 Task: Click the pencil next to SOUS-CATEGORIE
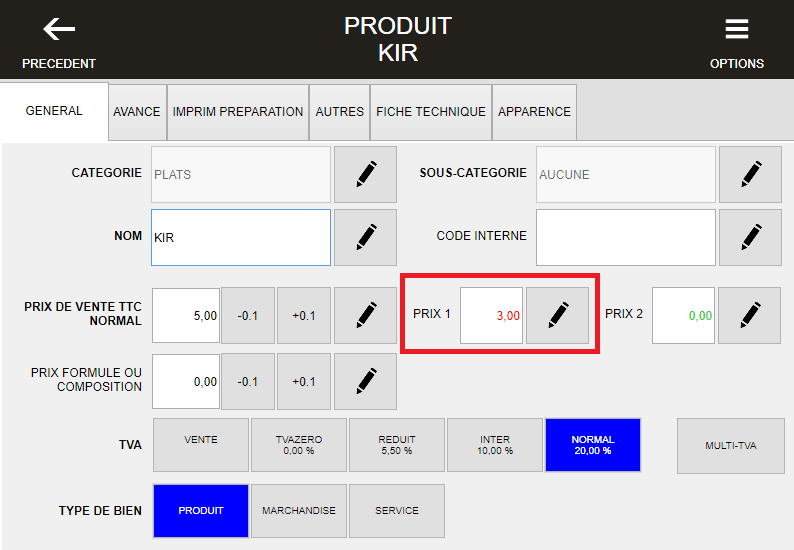[750, 174]
